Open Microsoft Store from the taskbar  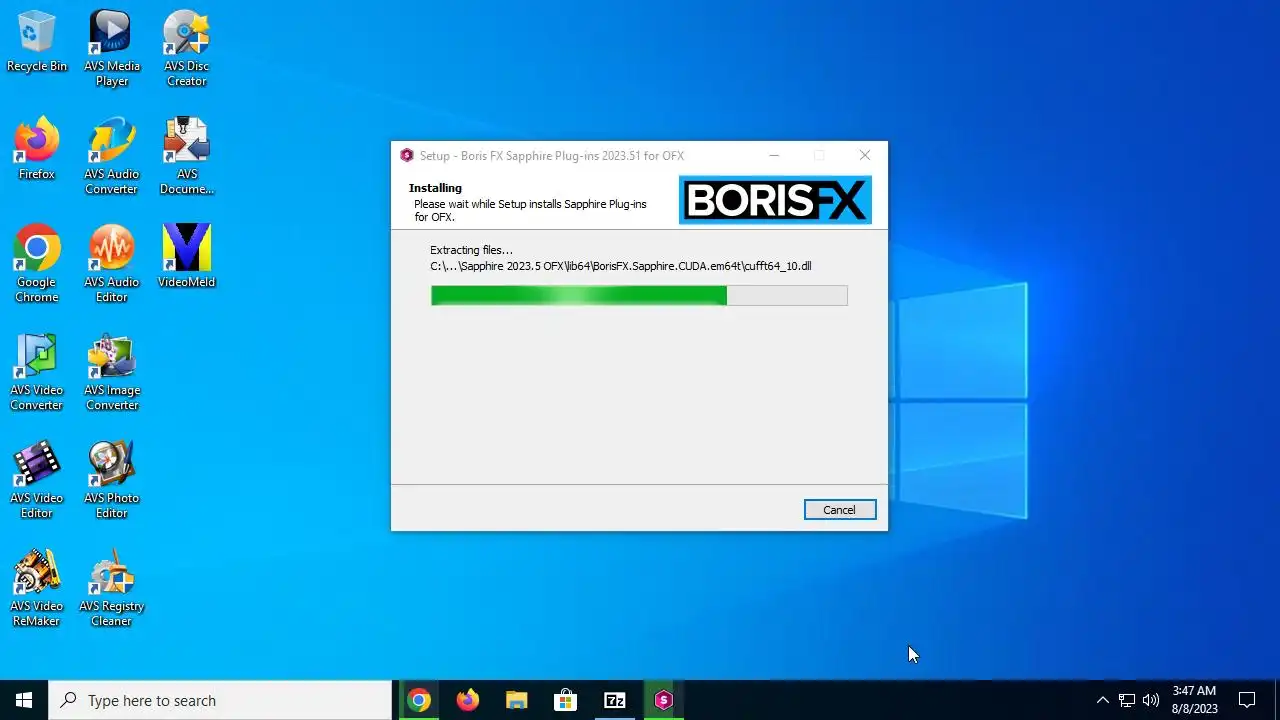[x=565, y=700]
